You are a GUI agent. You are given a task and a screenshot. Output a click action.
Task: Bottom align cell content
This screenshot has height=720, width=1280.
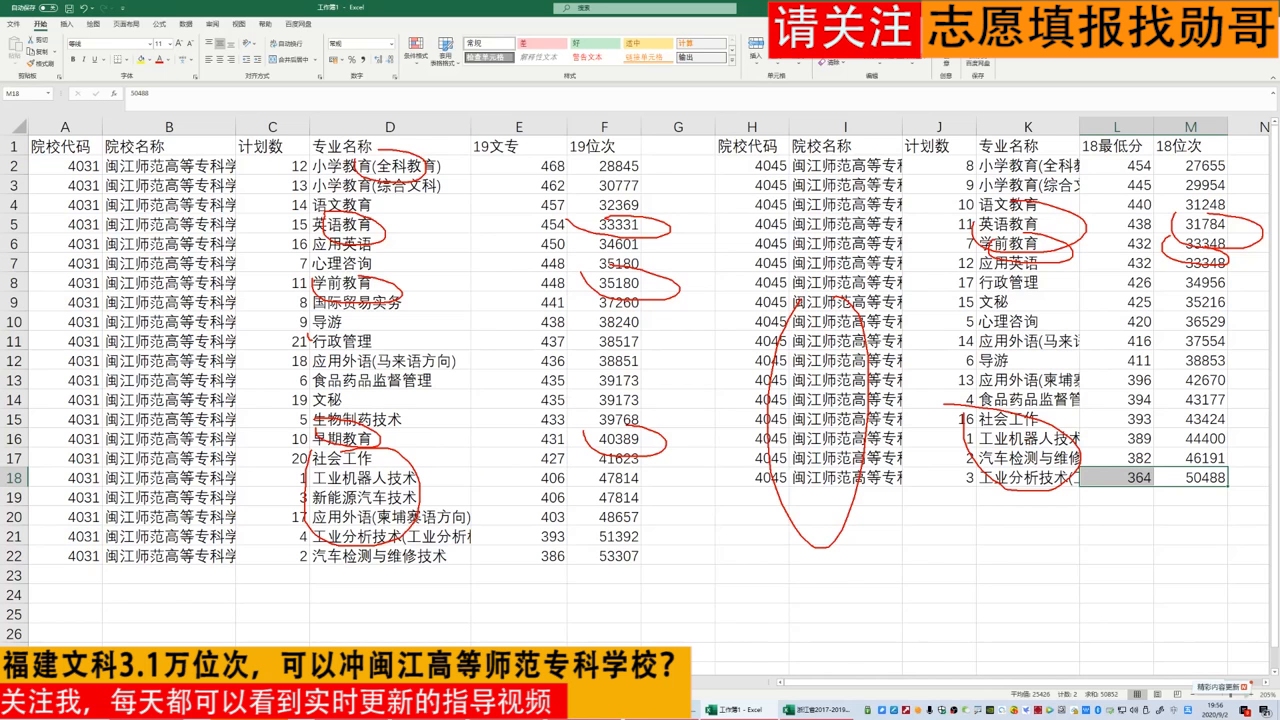[231, 43]
